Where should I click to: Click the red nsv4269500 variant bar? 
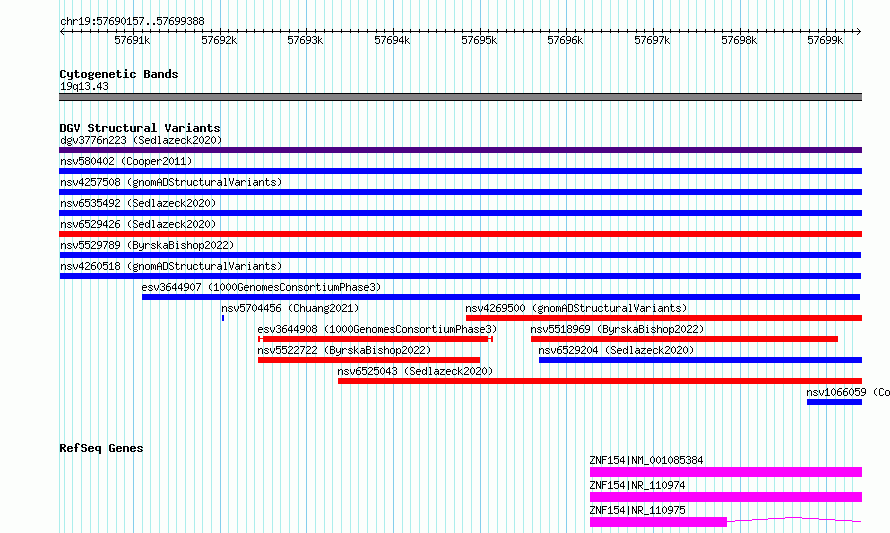(664, 318)
